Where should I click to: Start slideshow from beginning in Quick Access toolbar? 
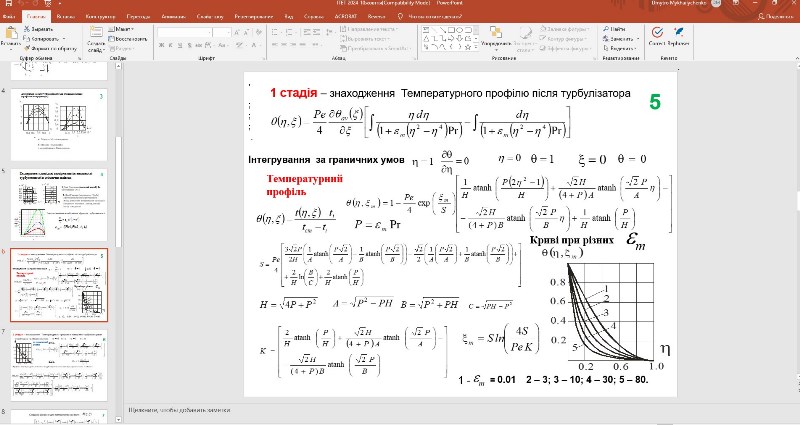pos(47,3)
